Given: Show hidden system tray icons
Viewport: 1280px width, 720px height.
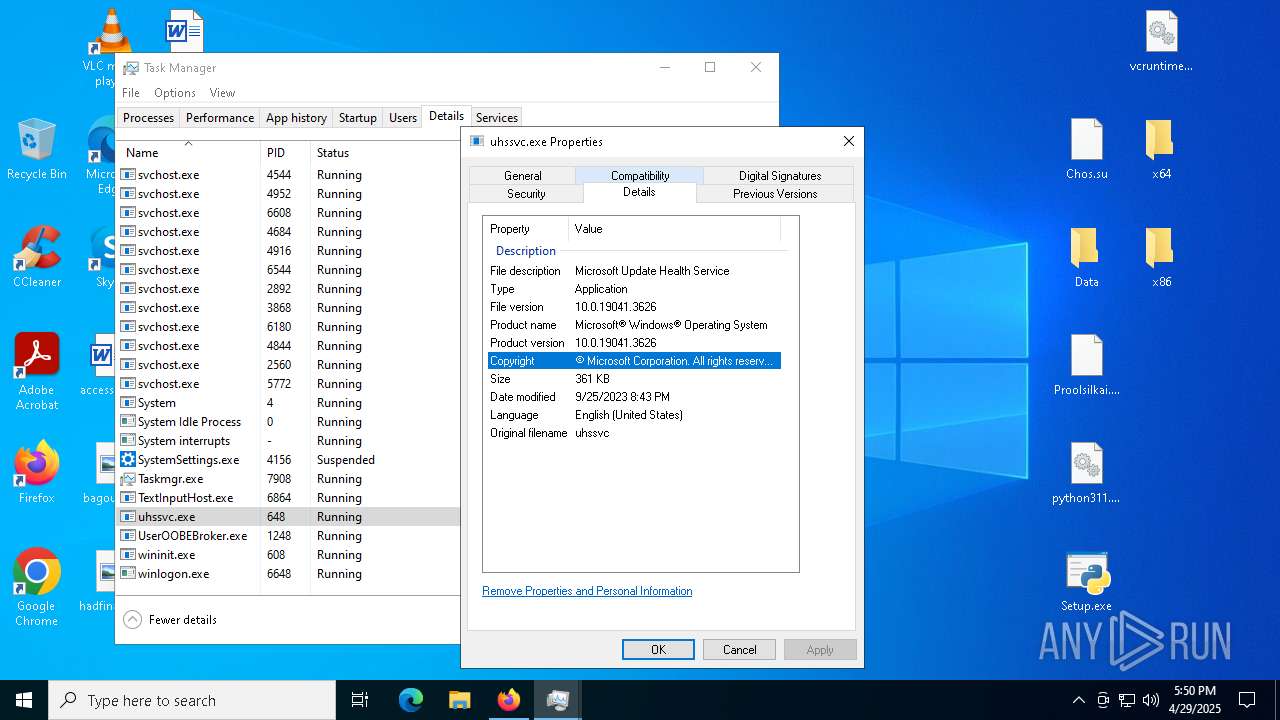Looking at the screenshot, I should [1078, 700].
